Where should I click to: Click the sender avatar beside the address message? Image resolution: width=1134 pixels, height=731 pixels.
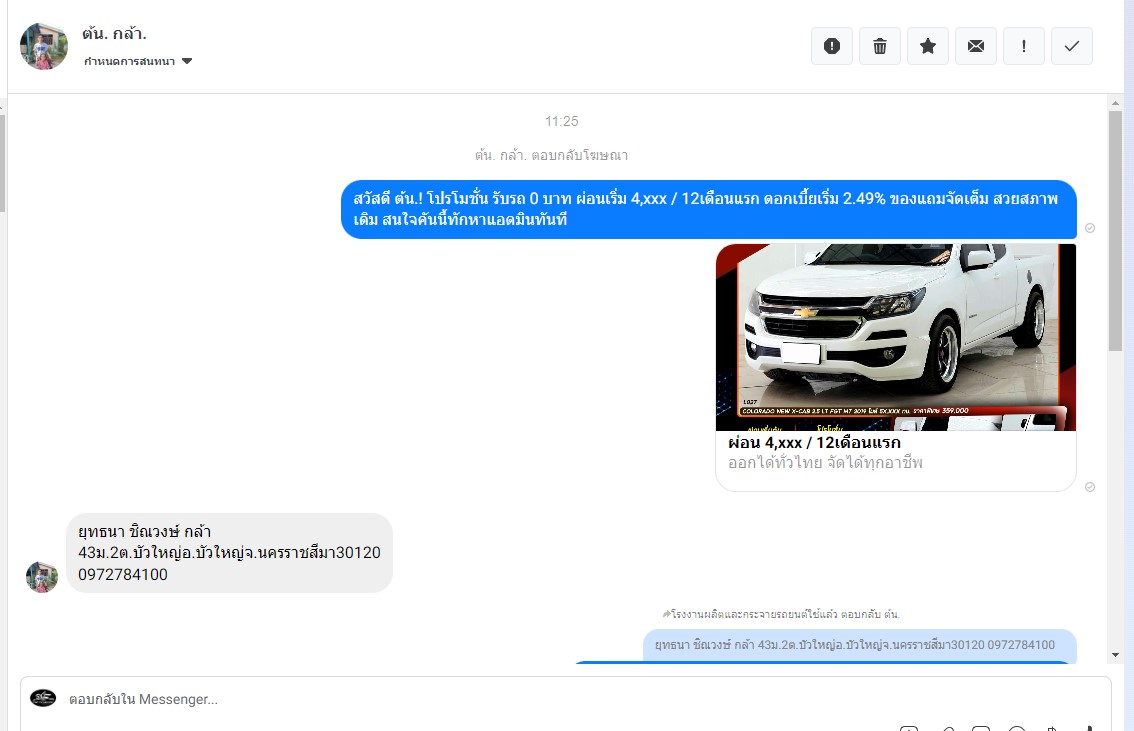pyautogui.click(x=42, y=577)
